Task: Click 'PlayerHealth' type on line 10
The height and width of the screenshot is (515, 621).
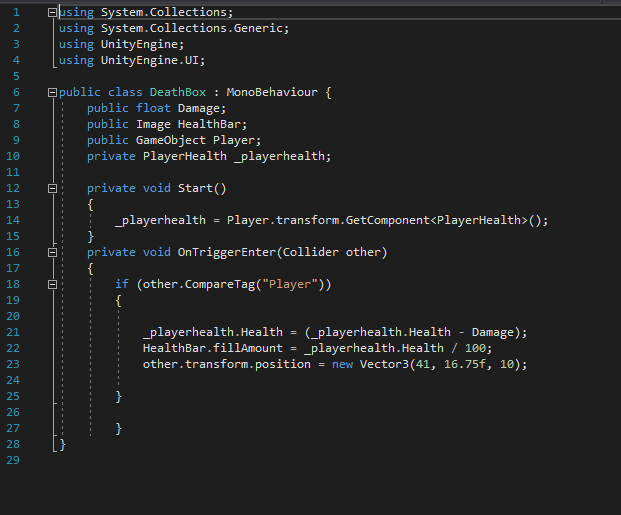Action: tap(185, 156)
